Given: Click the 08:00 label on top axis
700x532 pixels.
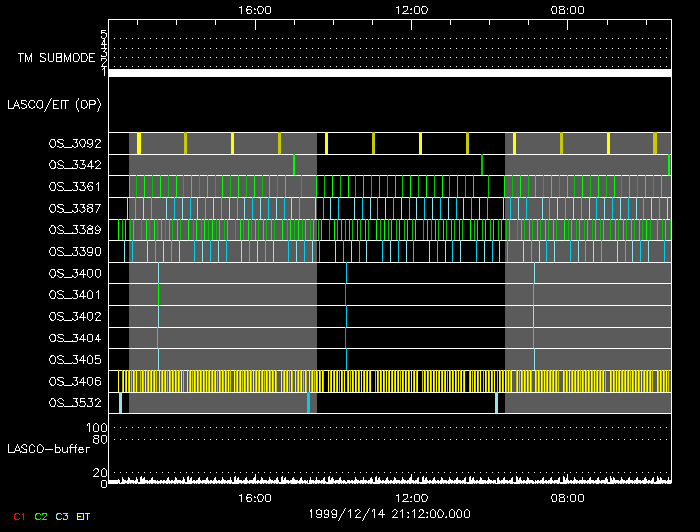Looking at the screenshot, I should coord(568,9).
